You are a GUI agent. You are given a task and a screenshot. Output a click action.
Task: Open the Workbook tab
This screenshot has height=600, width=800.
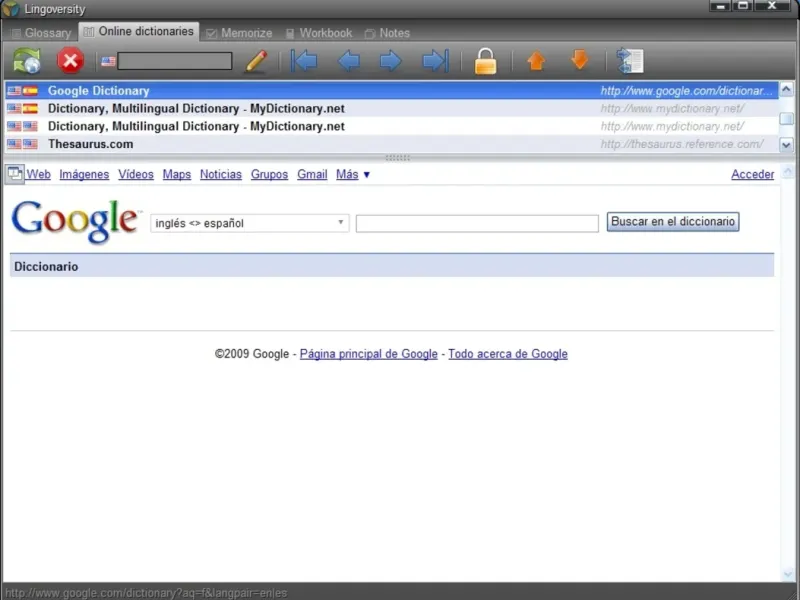click(x=319, y=33)
